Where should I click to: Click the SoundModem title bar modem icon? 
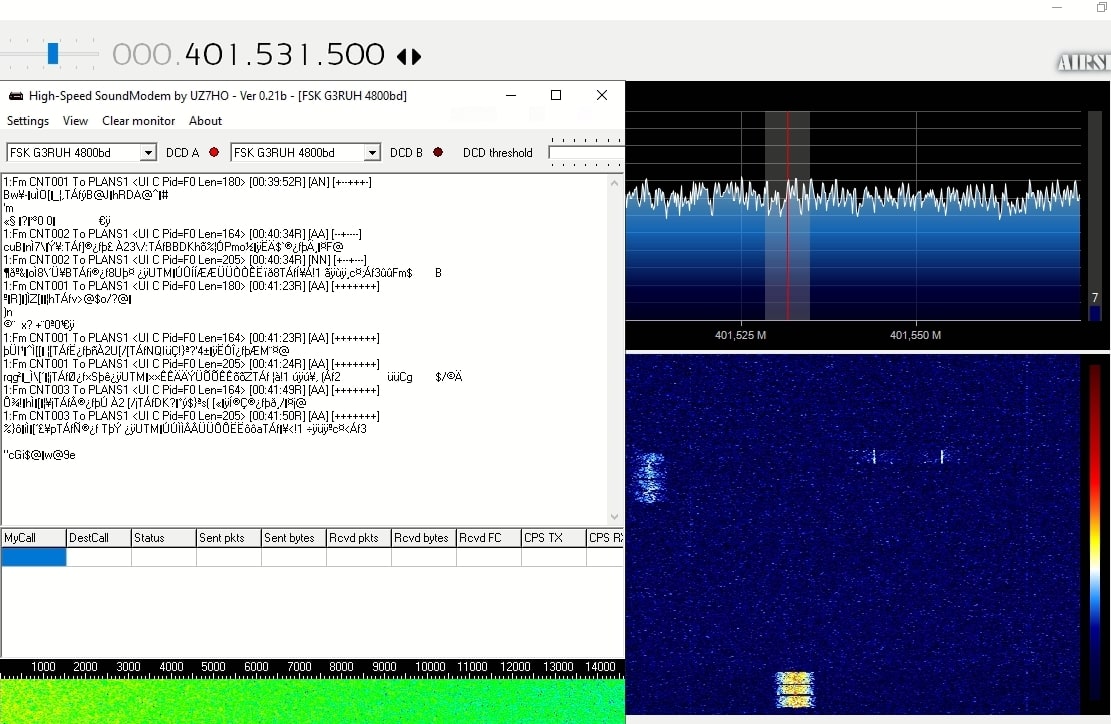click(15, 96)
